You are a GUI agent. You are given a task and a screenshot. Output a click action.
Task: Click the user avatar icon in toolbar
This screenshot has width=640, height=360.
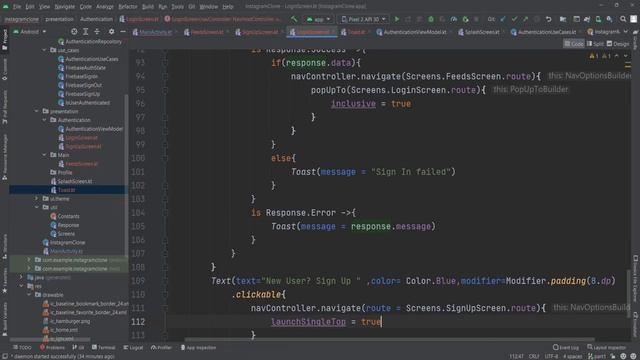coord(633,19)
